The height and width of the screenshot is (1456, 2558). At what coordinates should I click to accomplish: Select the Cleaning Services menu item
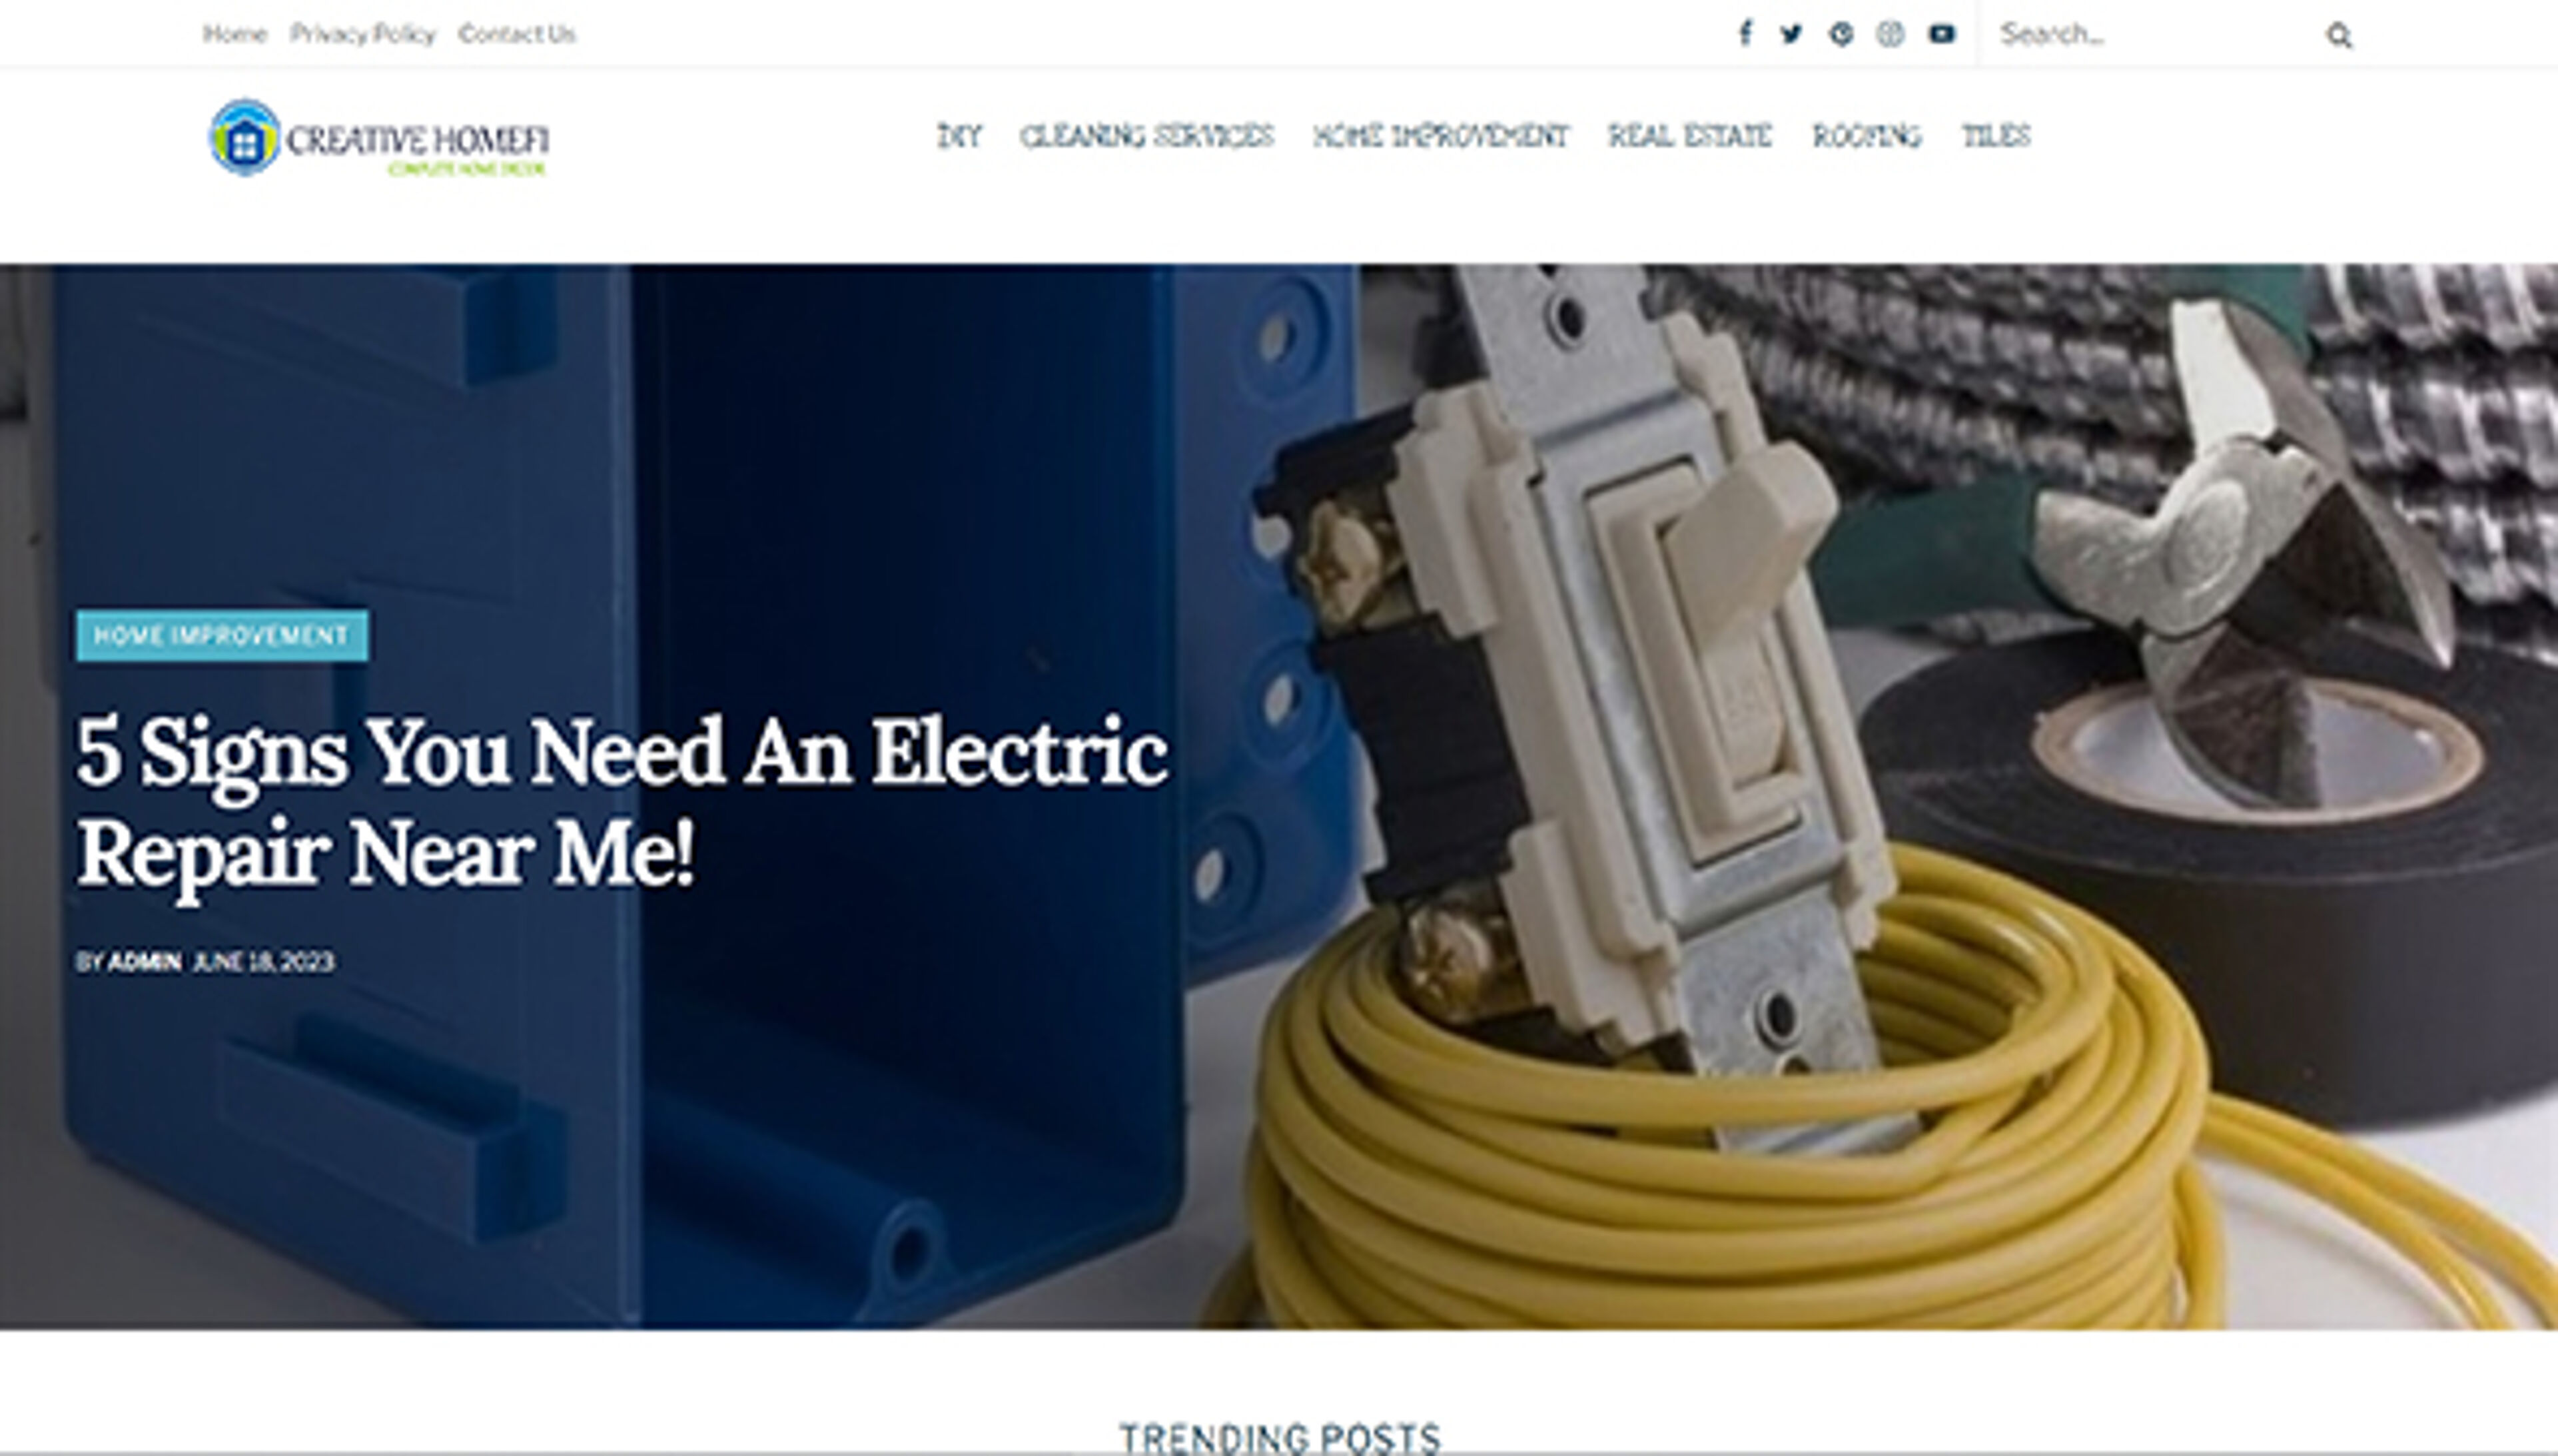pos(1146,136)
